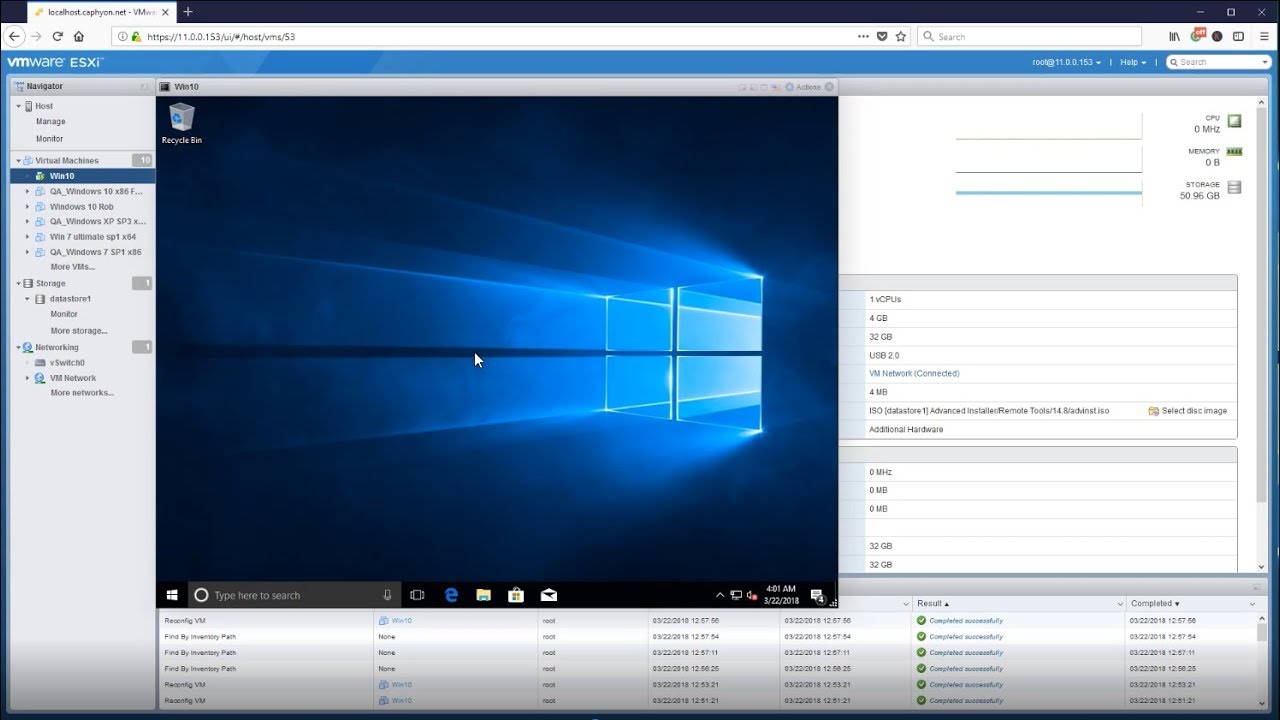Select vSwitch0 in the Navigator

67,363
